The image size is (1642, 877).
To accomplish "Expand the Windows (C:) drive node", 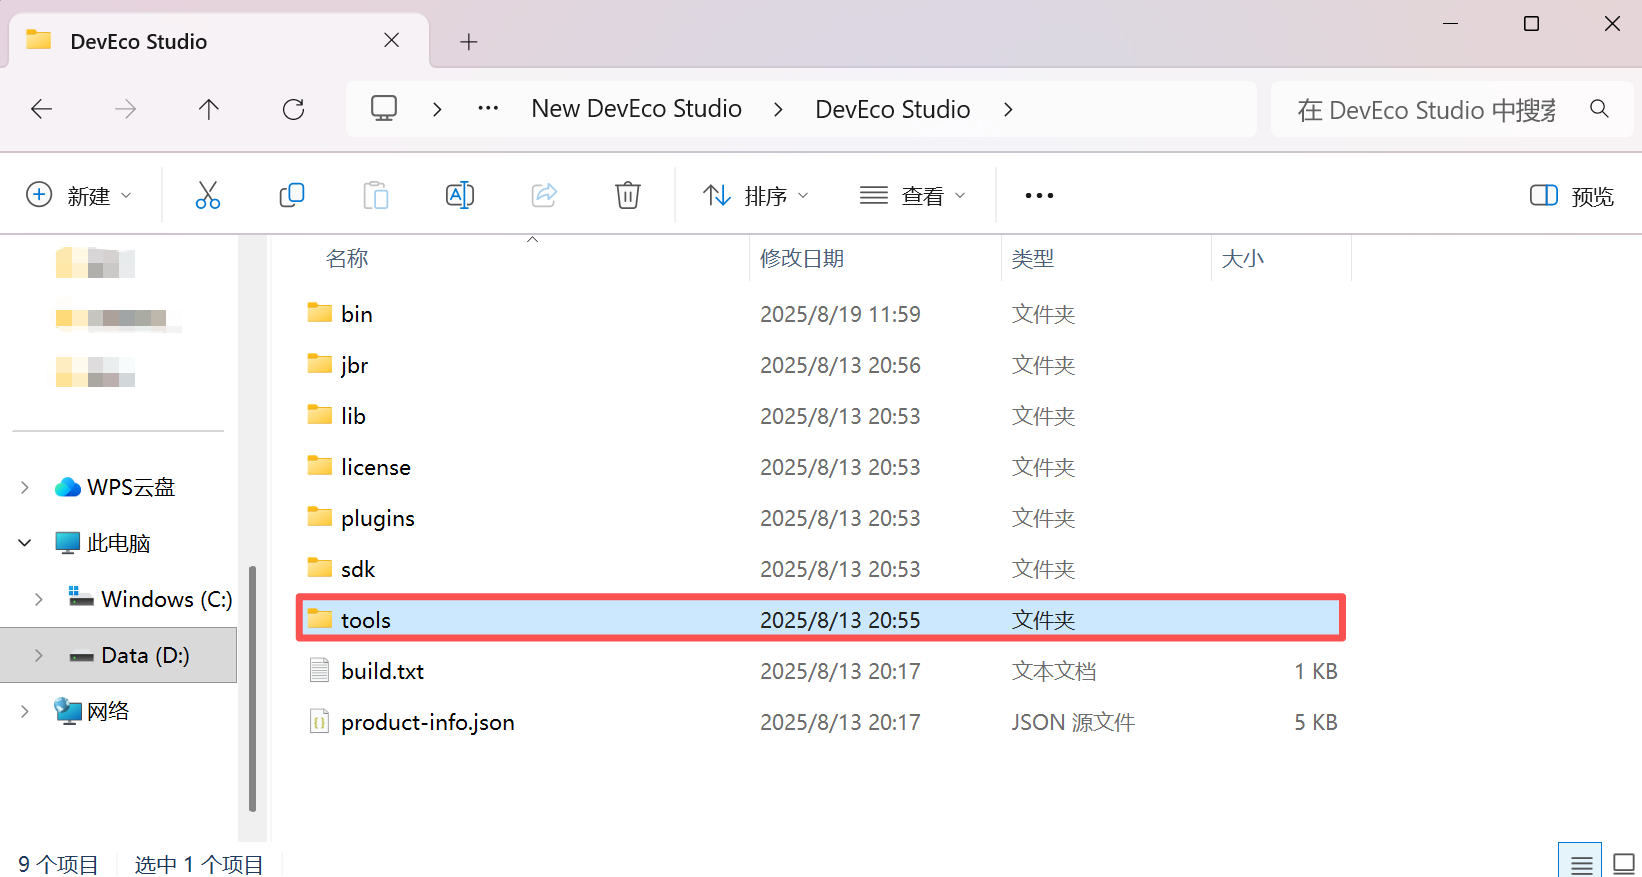I will pyautogui.click(x=39, y=599).
